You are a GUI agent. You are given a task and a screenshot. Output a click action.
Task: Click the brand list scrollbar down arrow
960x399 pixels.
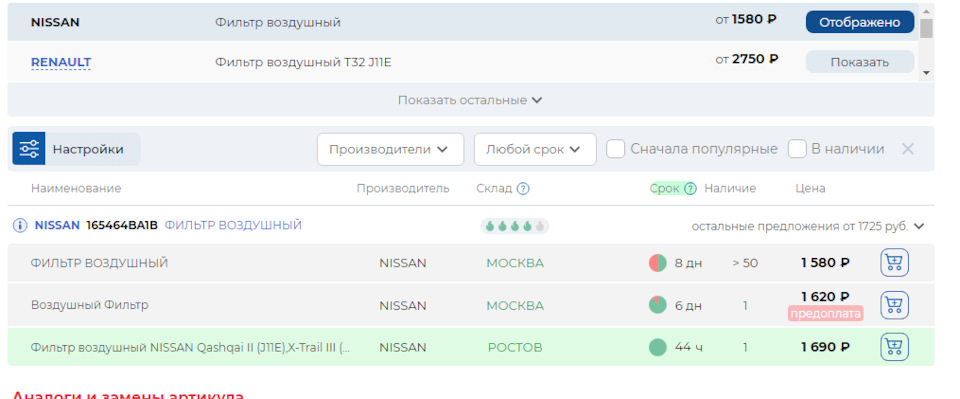(926, 73)
